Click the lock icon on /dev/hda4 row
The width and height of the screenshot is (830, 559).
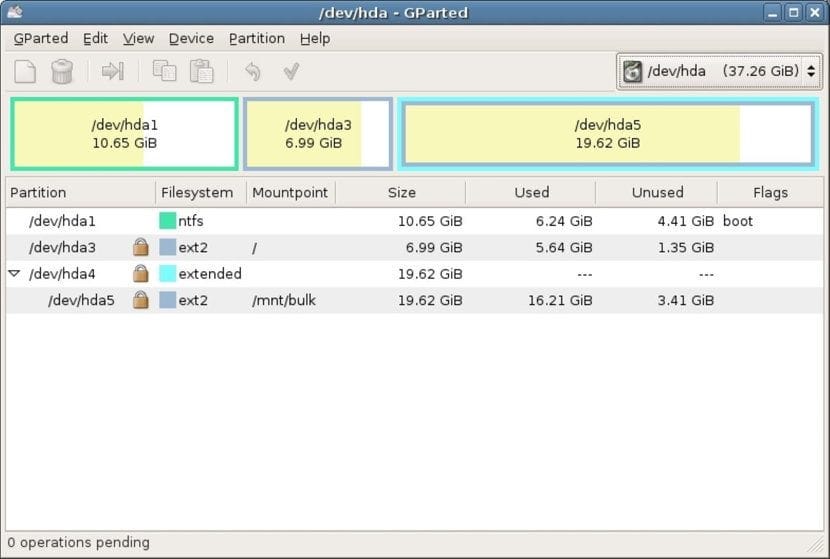tap(140, 274)
